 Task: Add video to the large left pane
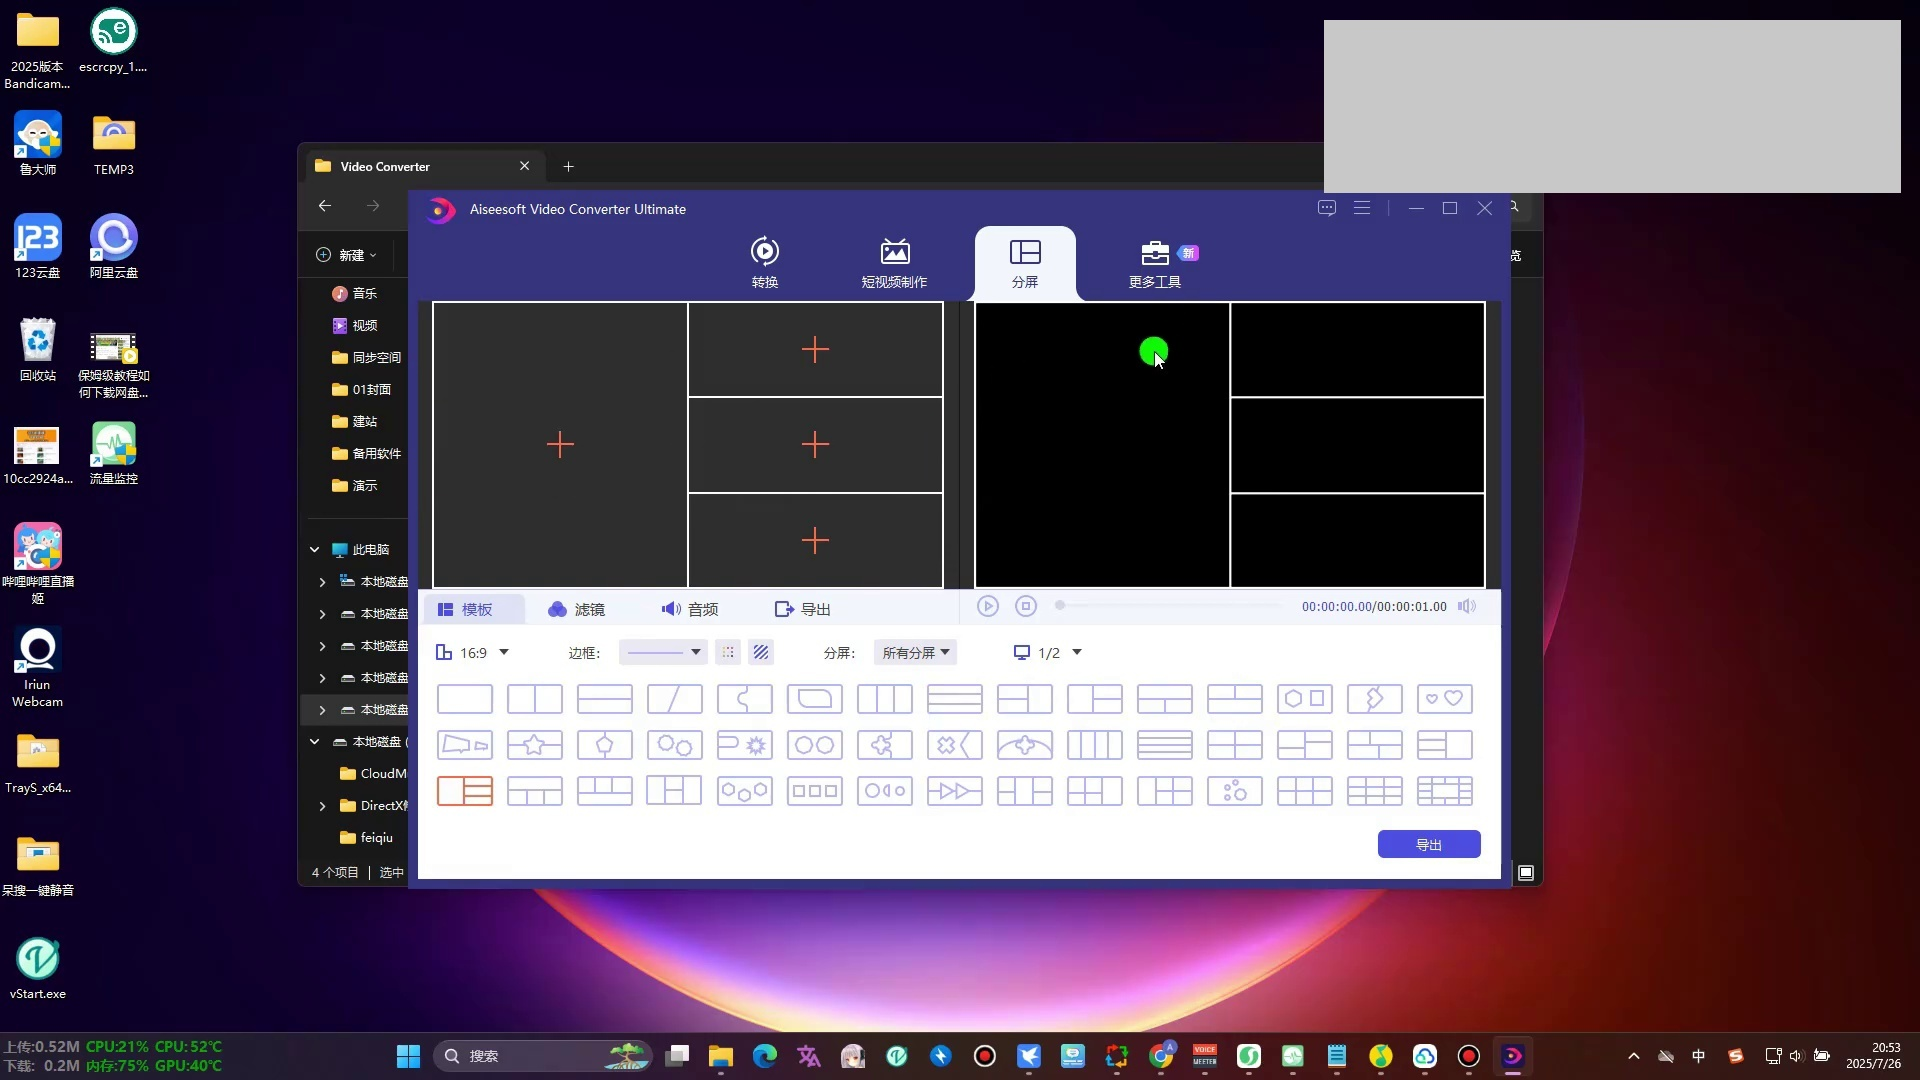pyautogui.click(x=560, y=445)
